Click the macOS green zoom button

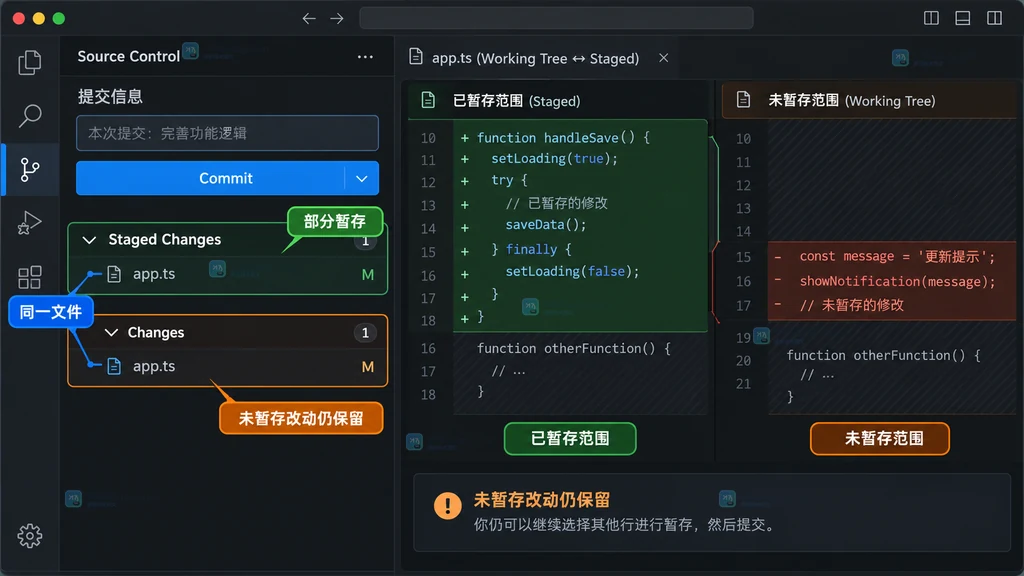coord(59,18)
